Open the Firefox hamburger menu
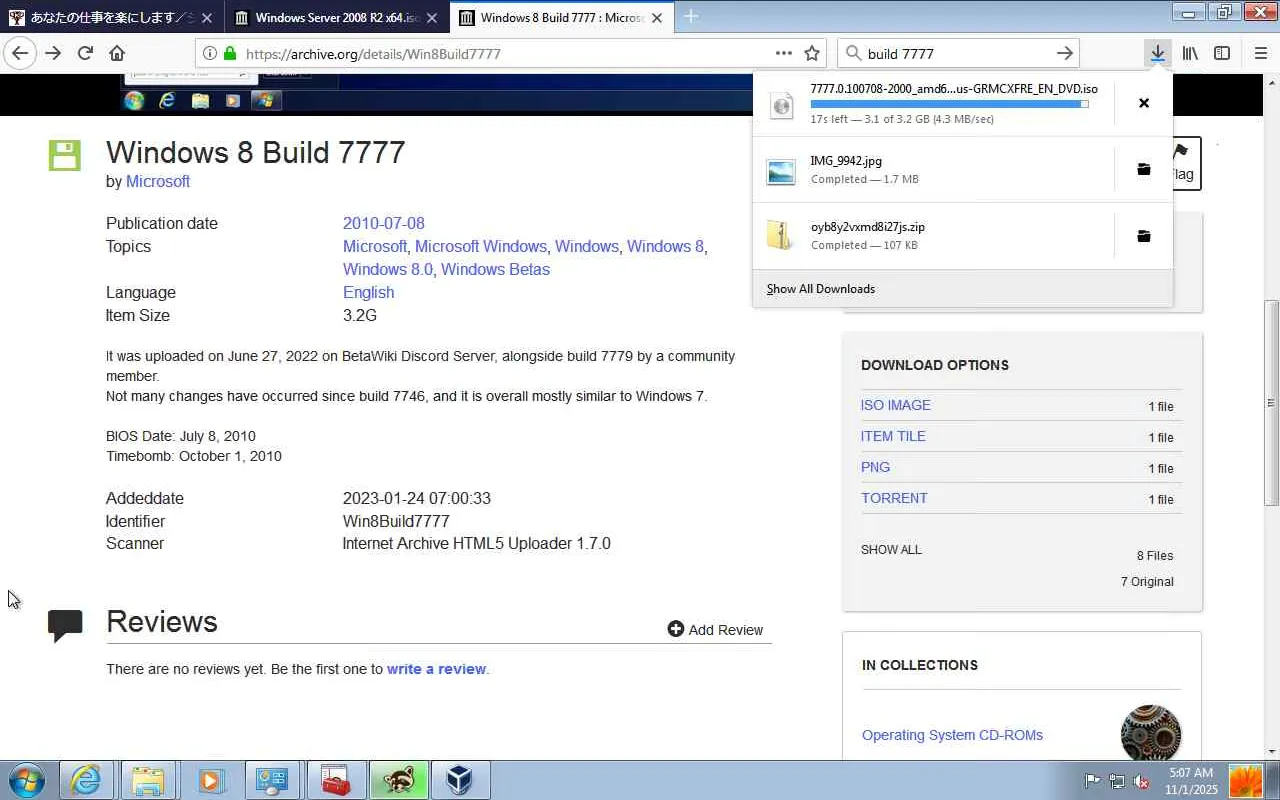This screenshot has width=1280, height=800. click(1260, 53)
